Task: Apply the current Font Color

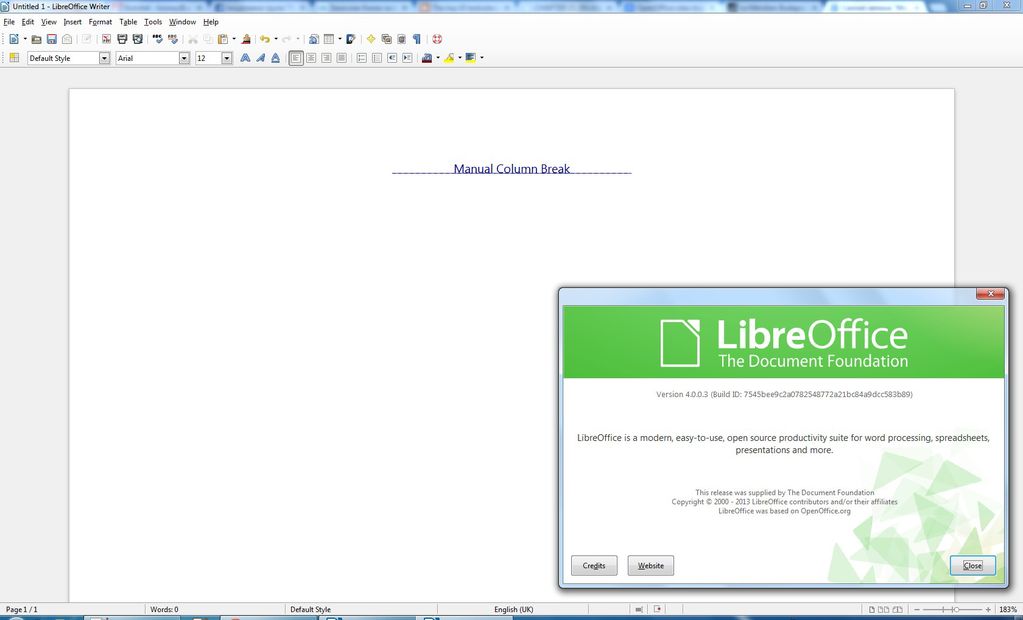Action: click(427, 58)
